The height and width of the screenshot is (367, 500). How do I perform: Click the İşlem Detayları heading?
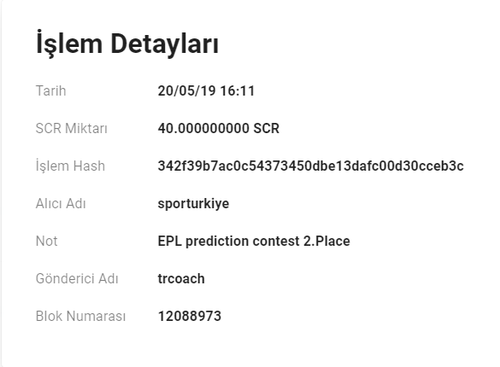pos(127,44)
